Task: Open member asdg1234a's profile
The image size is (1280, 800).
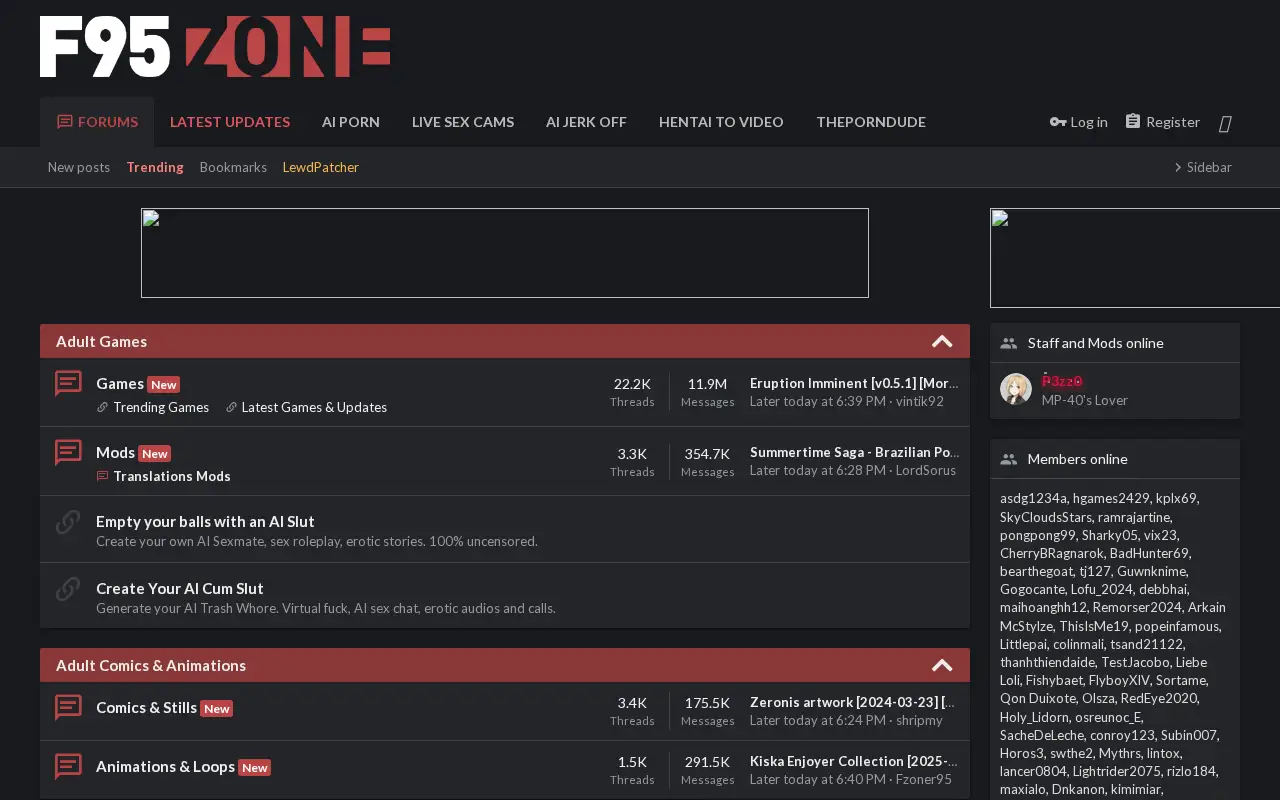Action: 1034,498
